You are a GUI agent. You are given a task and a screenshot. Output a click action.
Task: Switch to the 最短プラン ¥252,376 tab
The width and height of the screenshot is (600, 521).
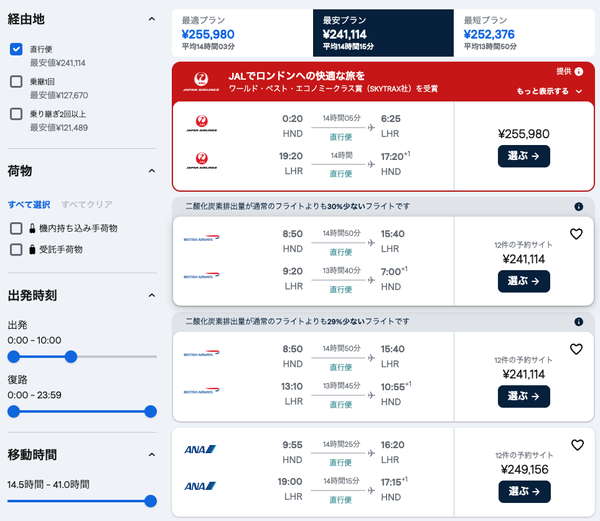(x=524, y=33)
